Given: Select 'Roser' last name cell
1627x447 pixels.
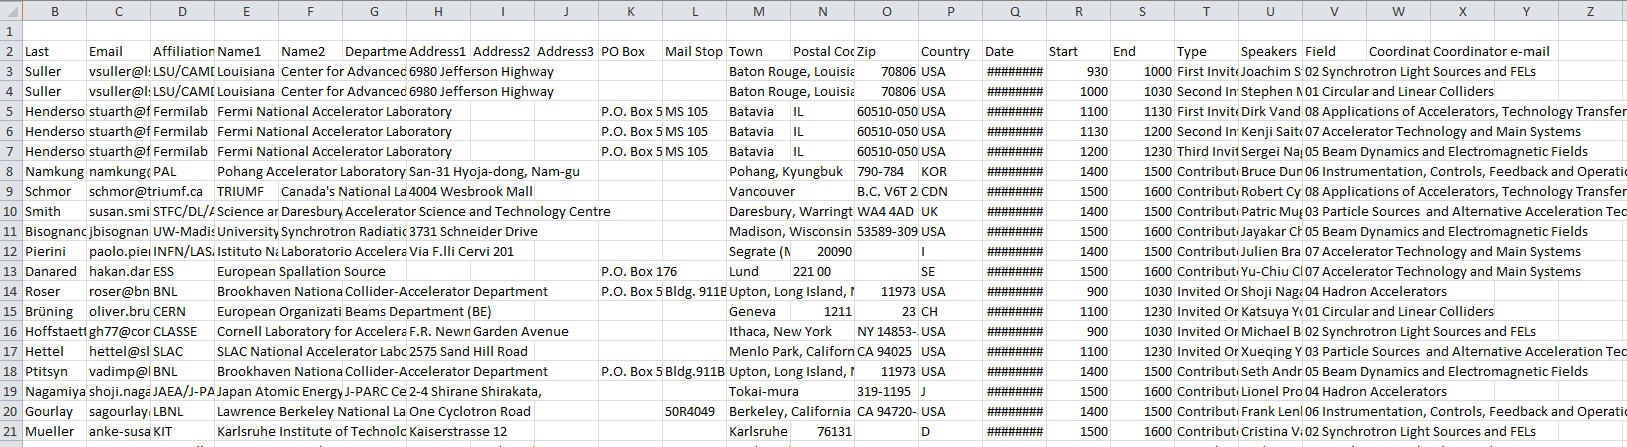Looking at the screenshot, I should (54, 291).
